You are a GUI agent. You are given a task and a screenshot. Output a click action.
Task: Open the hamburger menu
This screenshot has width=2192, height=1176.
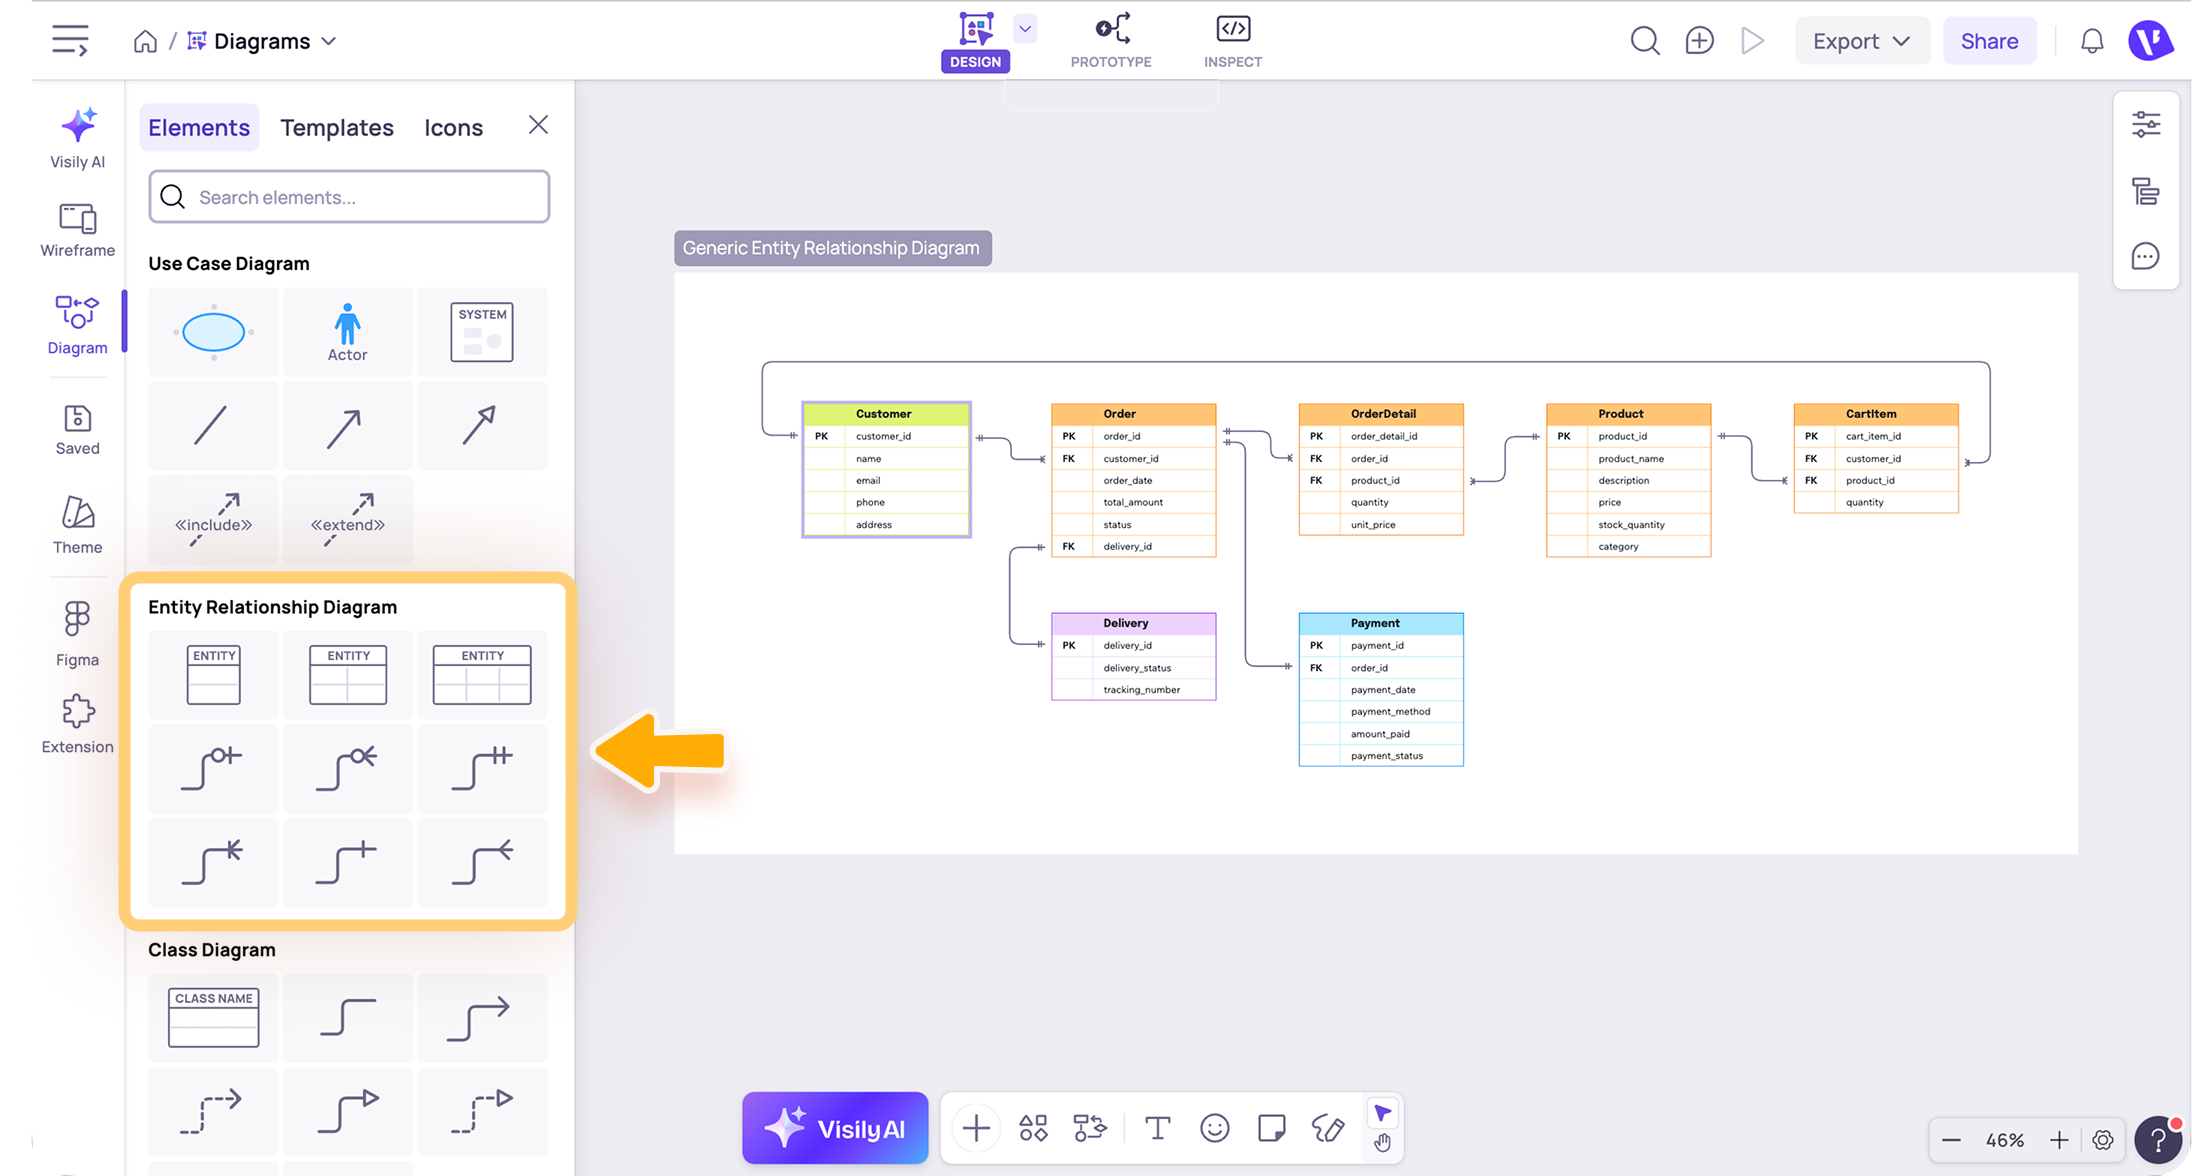[70, 41]
